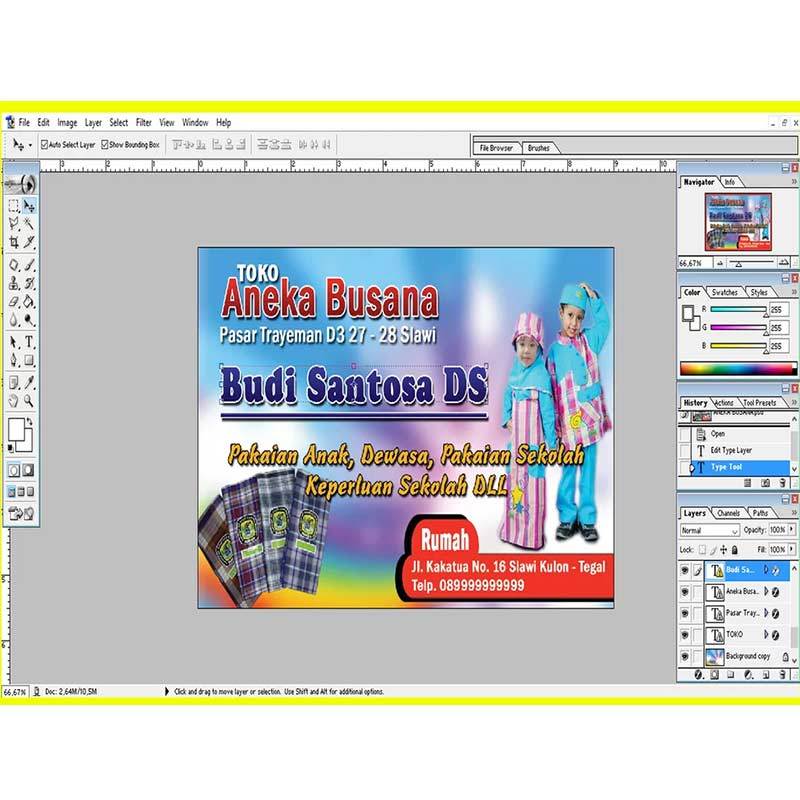The width and height of the screenshot is (800, 800).
Task: Select the Magic Wand tool
Action: point(29,223)
